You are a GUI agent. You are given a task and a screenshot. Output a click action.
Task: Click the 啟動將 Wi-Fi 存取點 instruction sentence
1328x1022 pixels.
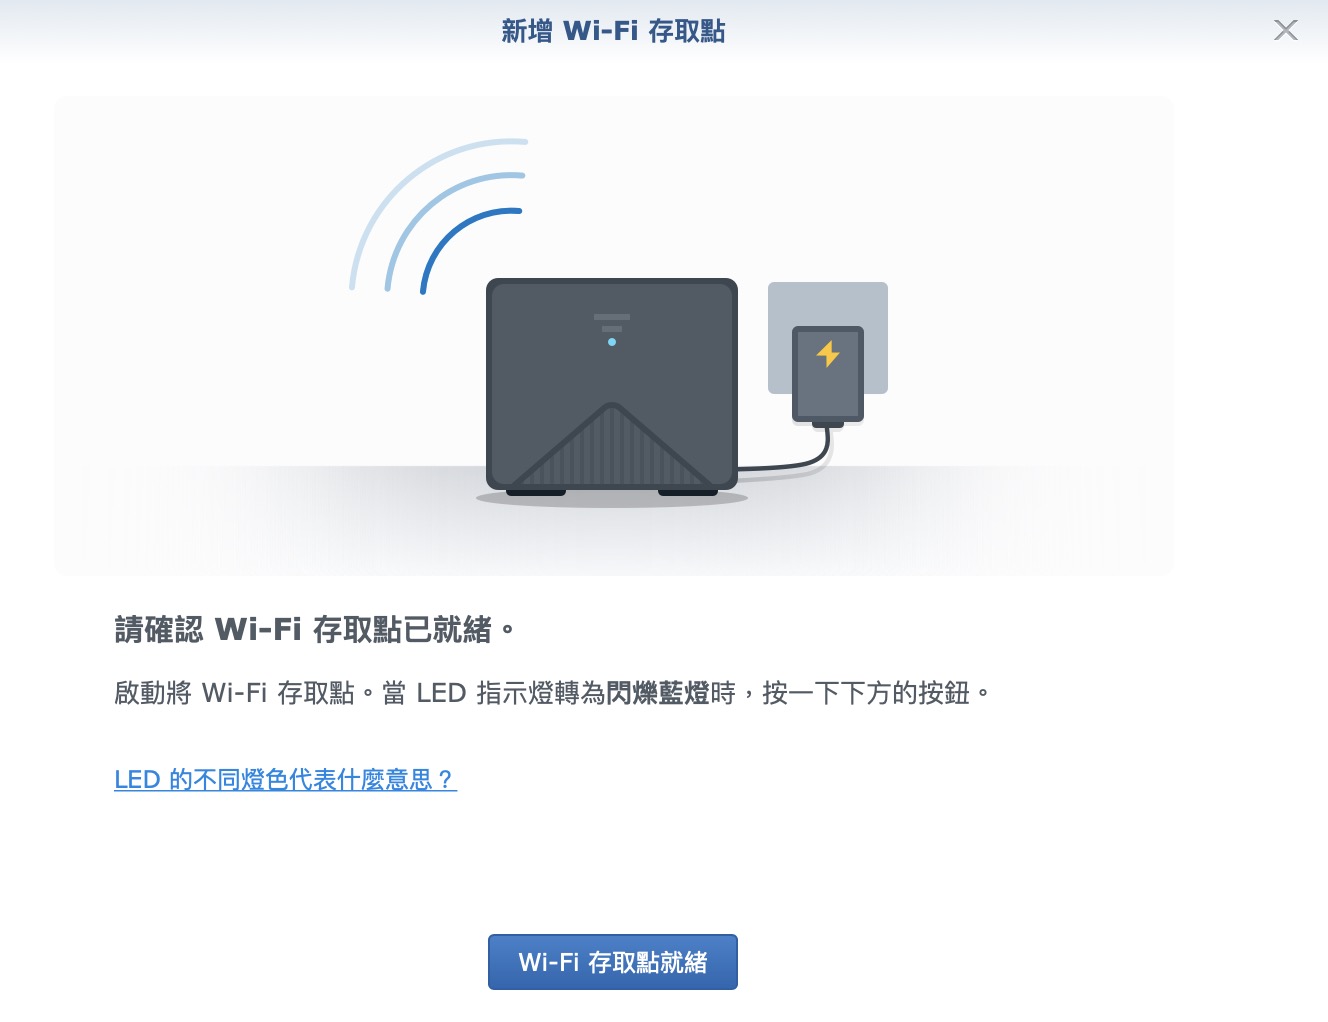point(552,693)
